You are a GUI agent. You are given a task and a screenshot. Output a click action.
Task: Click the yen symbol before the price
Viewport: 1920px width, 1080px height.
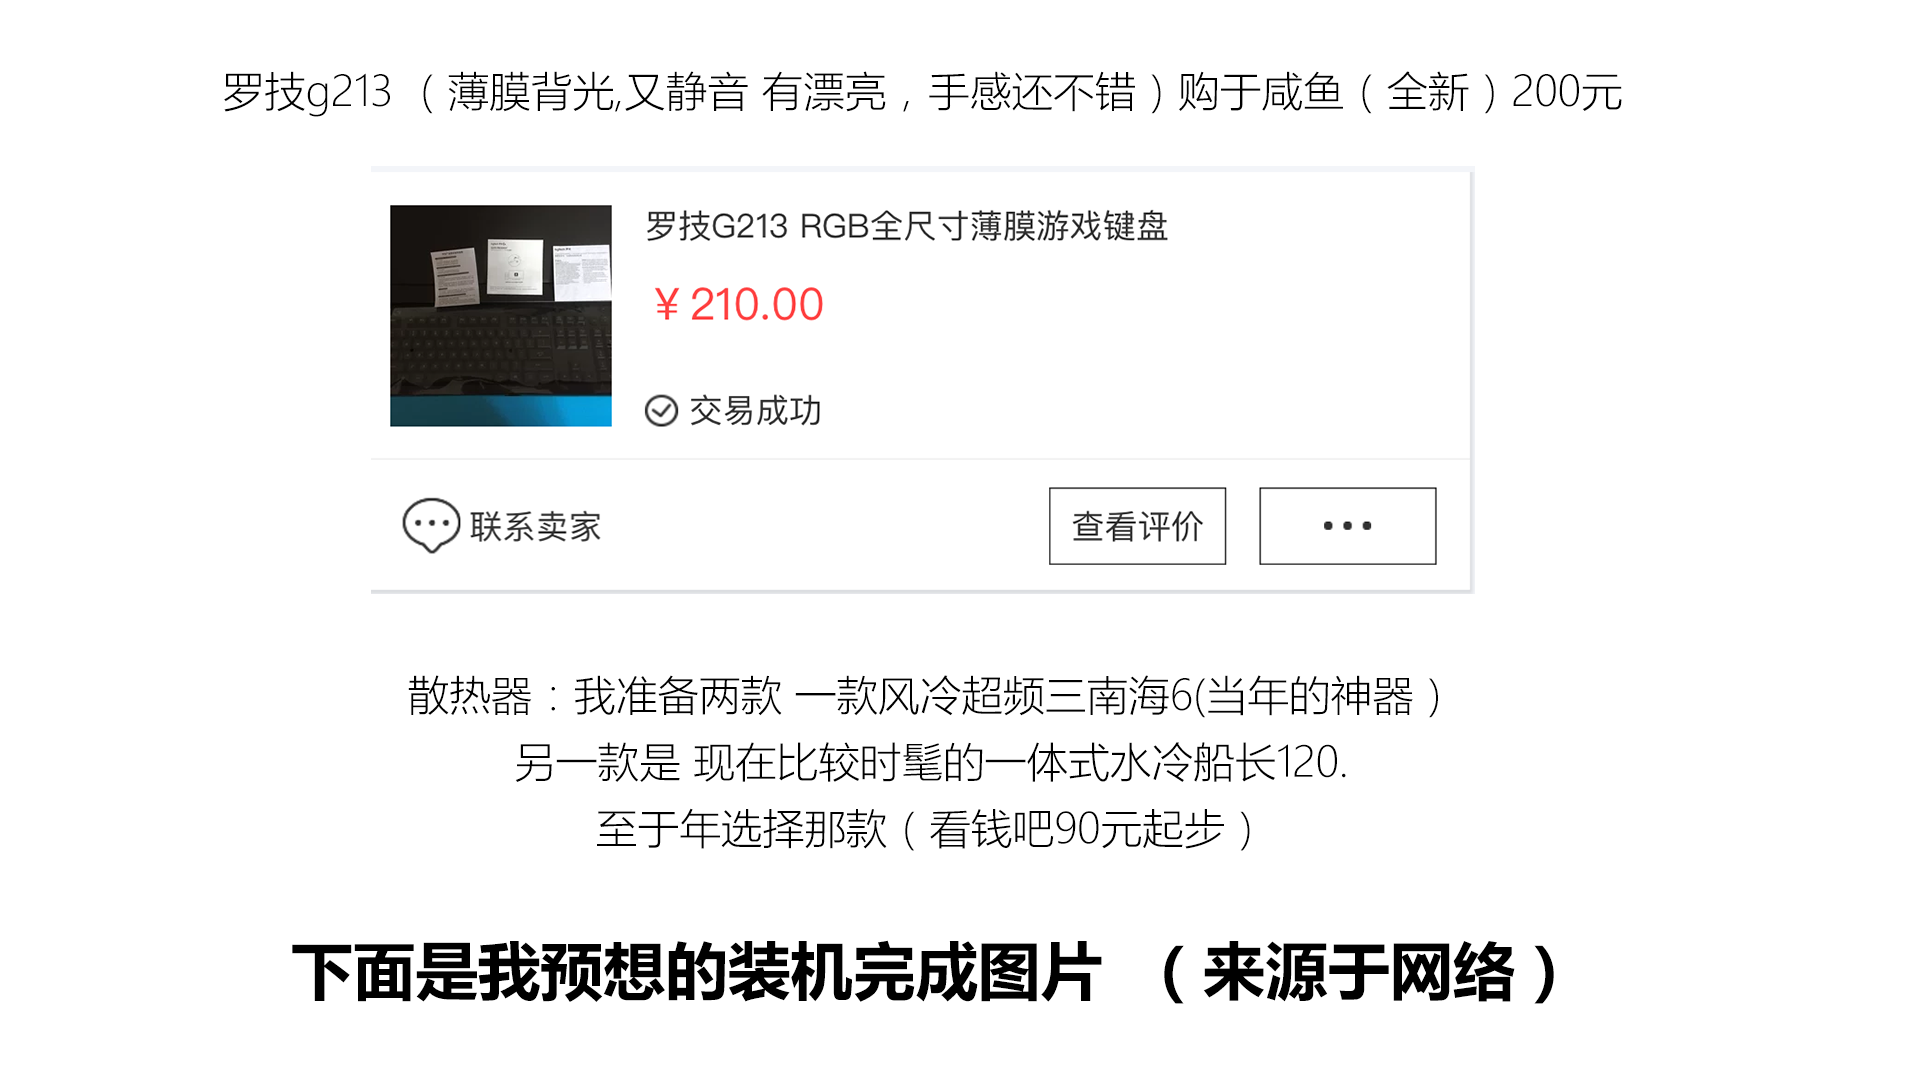click(x=667, y=305)
